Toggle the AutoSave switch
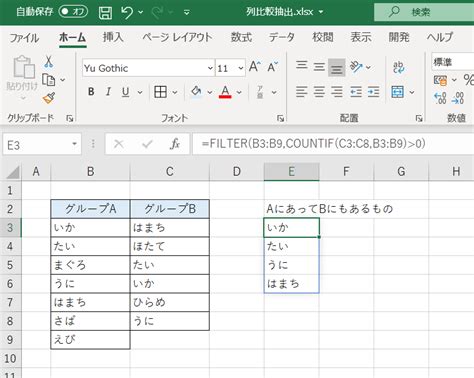 (73, 12)
